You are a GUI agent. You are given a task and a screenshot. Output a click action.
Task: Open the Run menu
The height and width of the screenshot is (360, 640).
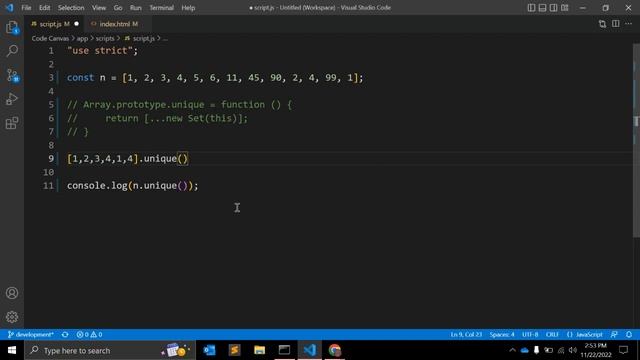(x=136, y=8)
